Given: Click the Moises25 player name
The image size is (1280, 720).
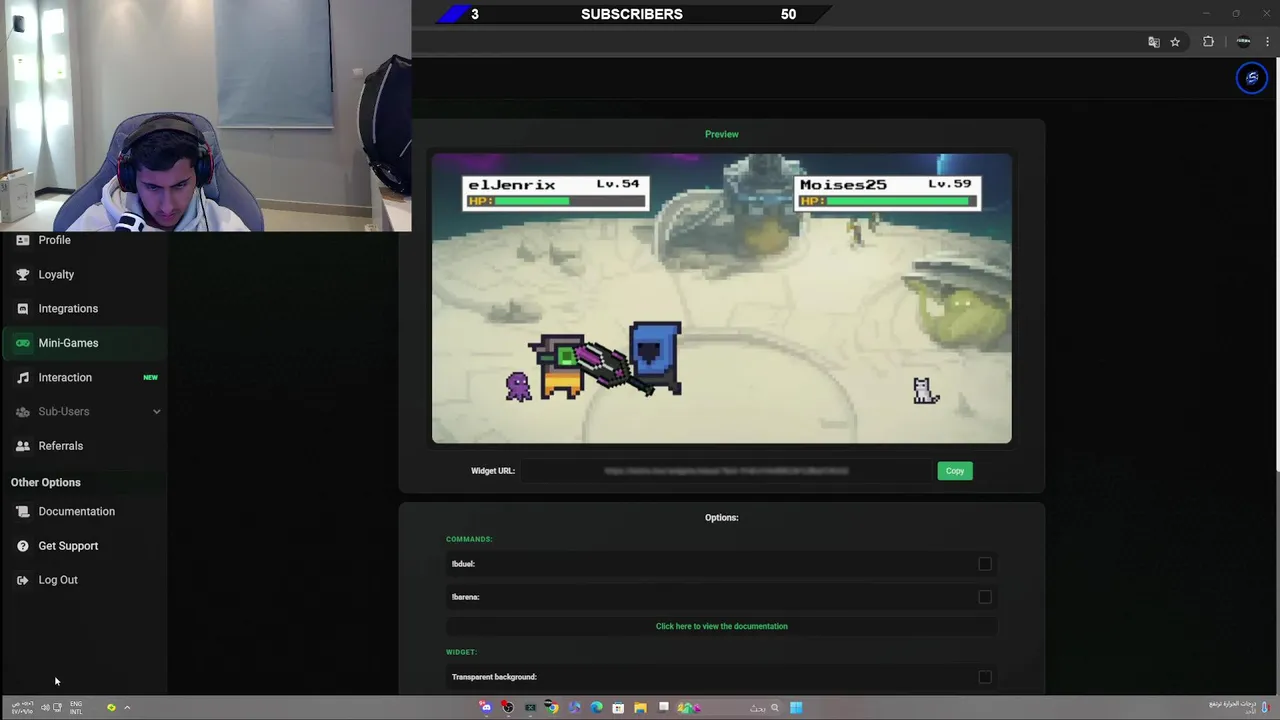Looking at the screenshot, I should [x=843, y=185].
